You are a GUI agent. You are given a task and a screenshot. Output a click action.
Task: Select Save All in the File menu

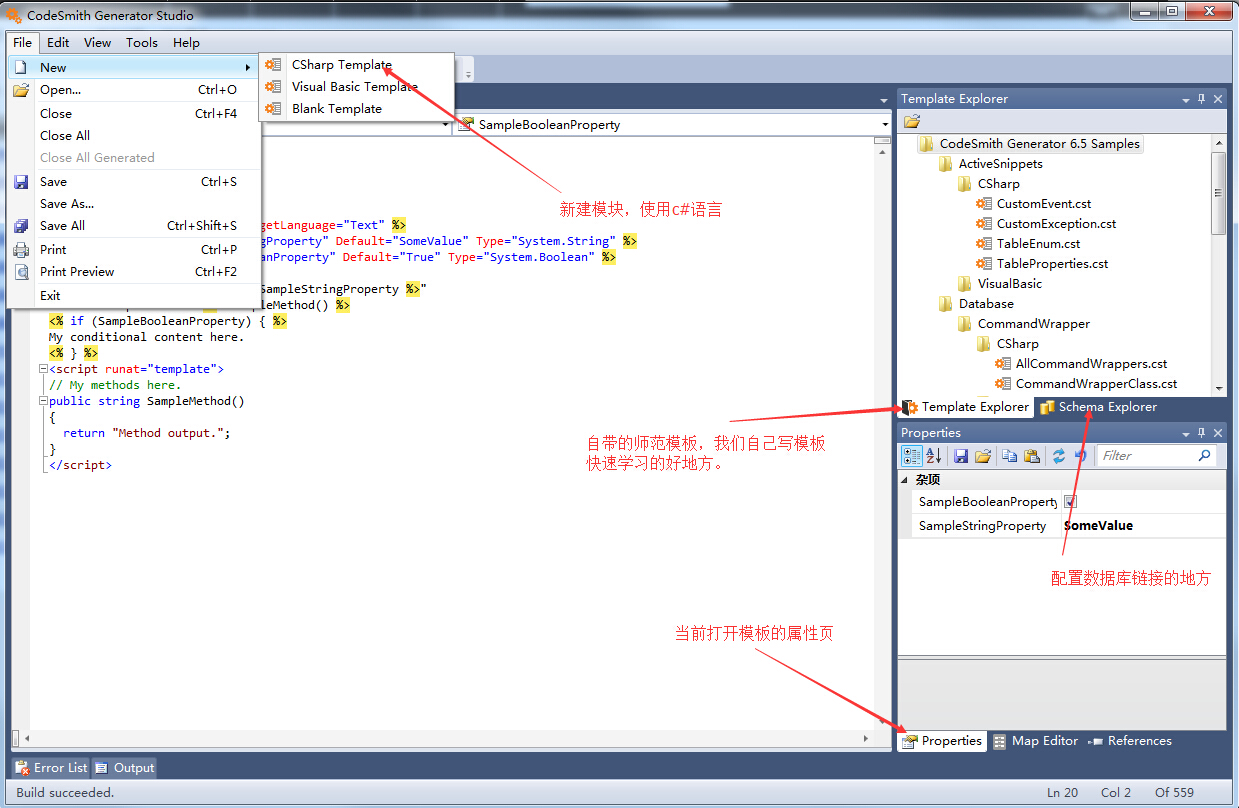coord(134,226)
